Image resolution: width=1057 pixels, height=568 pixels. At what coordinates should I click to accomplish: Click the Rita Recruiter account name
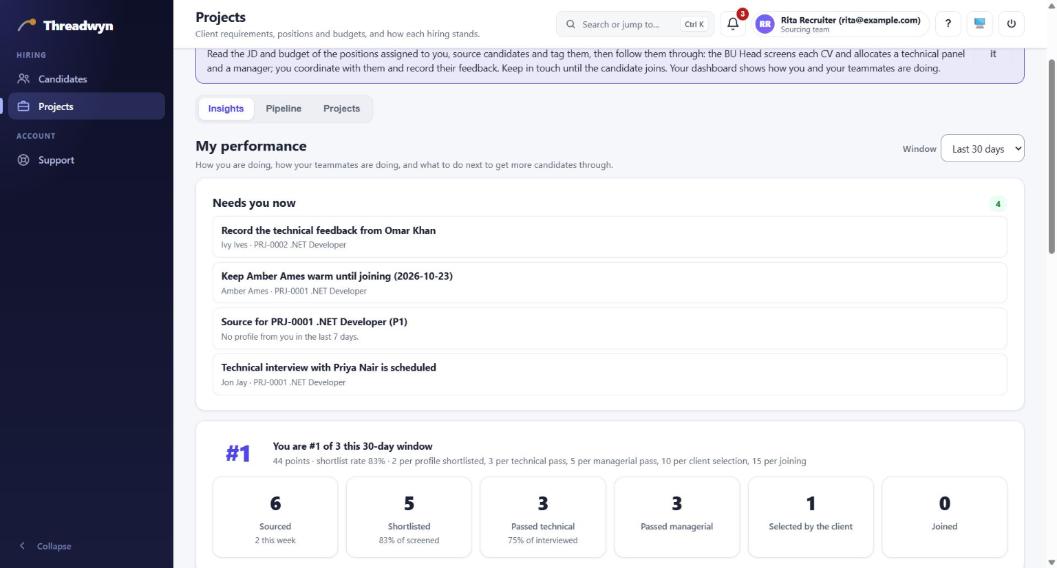click(x=850, y=20)
